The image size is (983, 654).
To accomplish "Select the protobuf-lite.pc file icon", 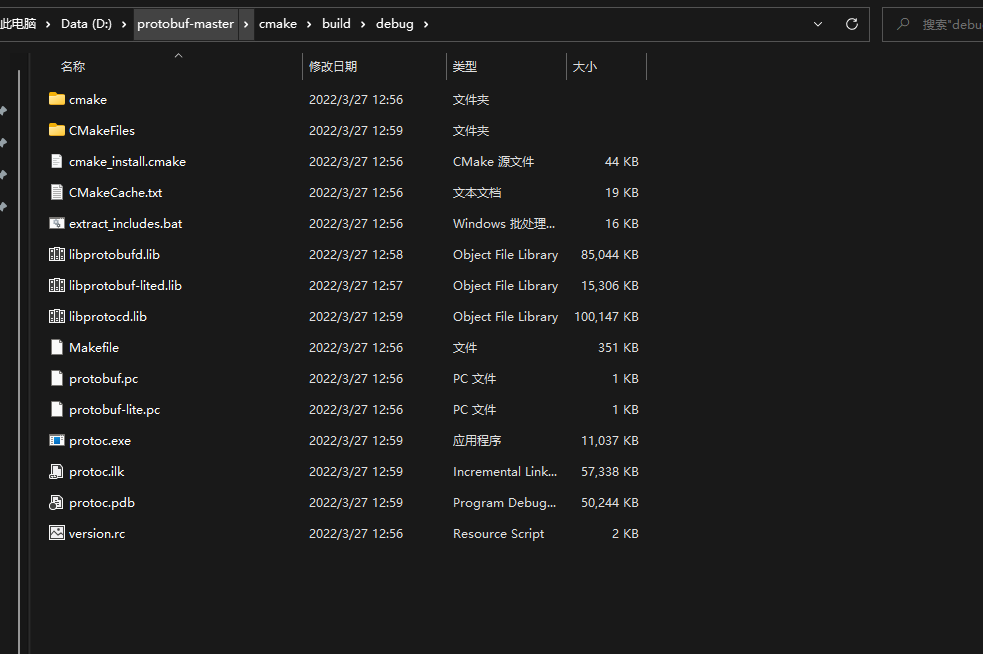I will tap(56, 409).
